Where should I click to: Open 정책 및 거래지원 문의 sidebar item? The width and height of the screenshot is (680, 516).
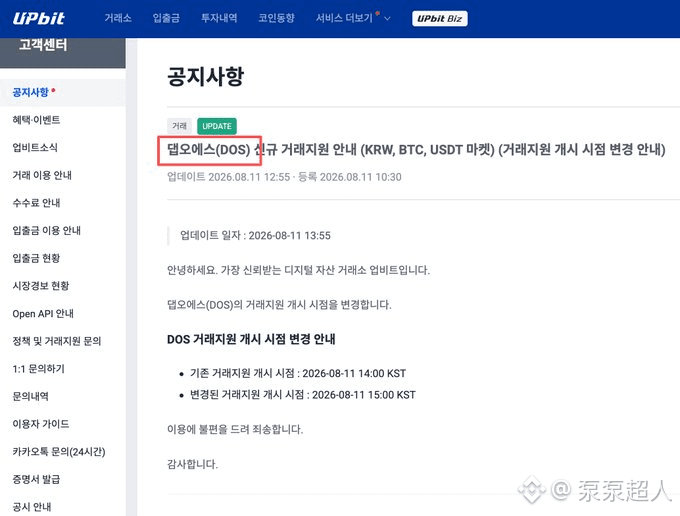tap(57, 341)
